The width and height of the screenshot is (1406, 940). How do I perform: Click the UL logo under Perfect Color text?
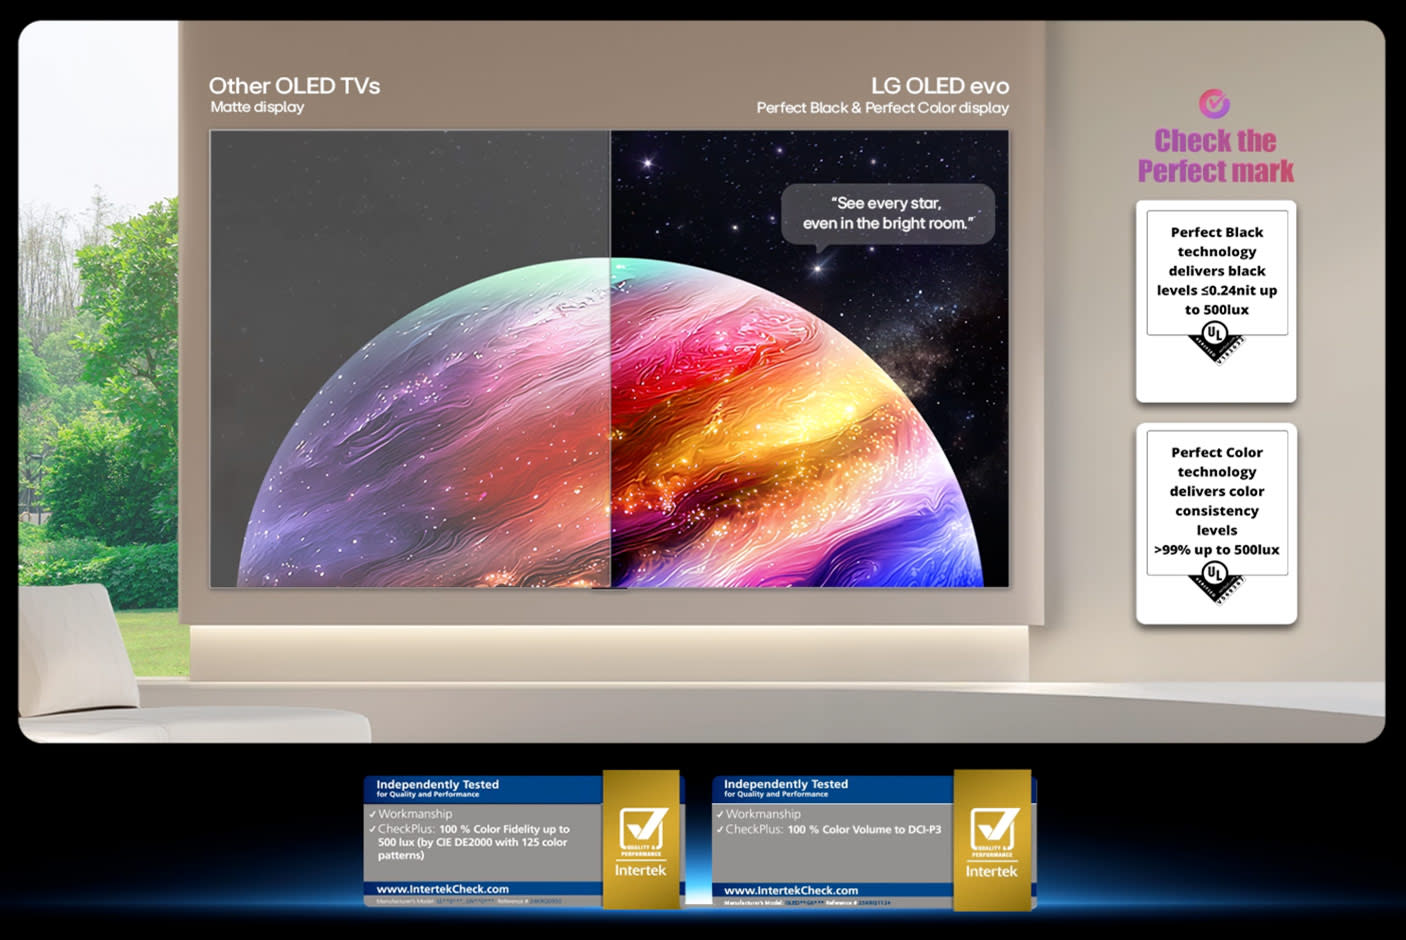pyautogui.click(x=1215, y=583)
